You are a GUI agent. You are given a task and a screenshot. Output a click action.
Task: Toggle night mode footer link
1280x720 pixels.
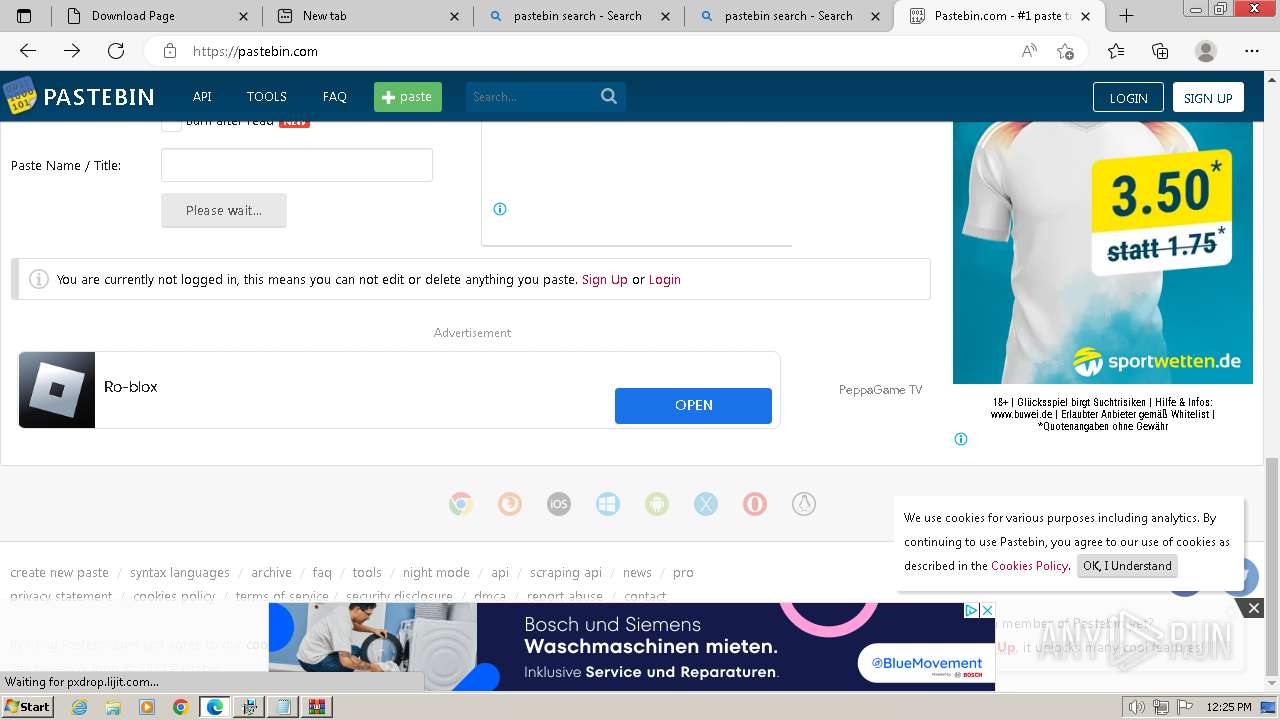(x=436, y=573)
